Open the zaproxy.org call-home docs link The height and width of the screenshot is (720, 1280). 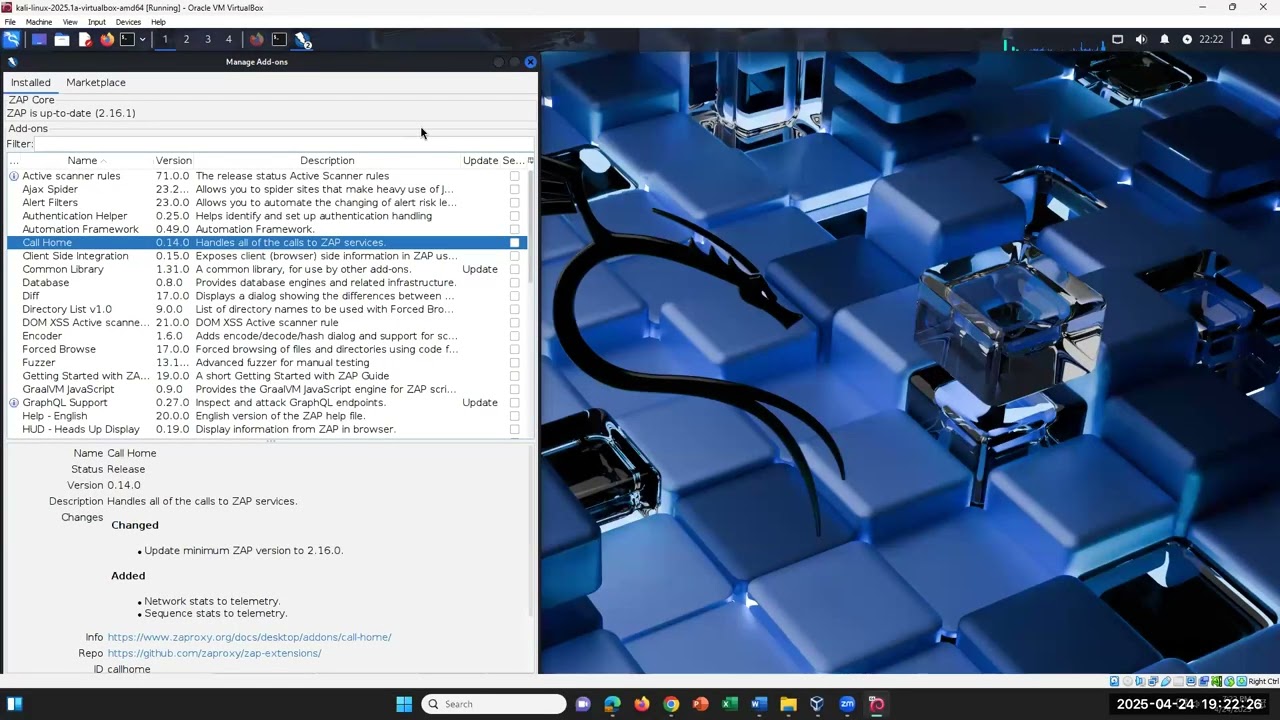[x=249, y=637]
